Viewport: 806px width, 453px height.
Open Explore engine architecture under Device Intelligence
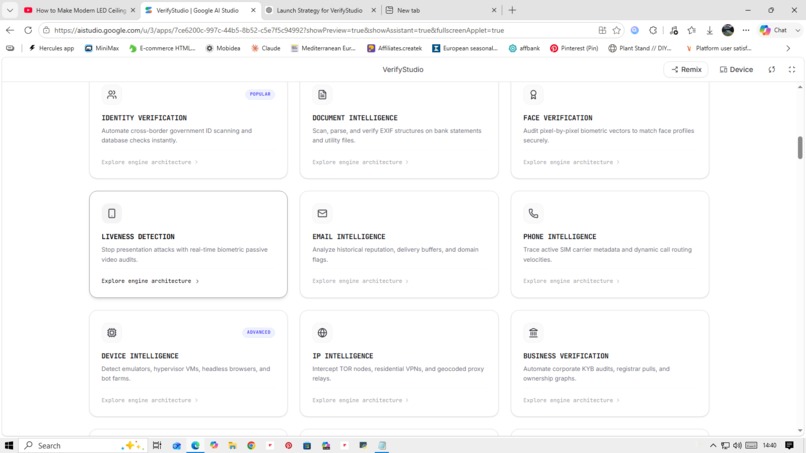click(x=150, y=400)
